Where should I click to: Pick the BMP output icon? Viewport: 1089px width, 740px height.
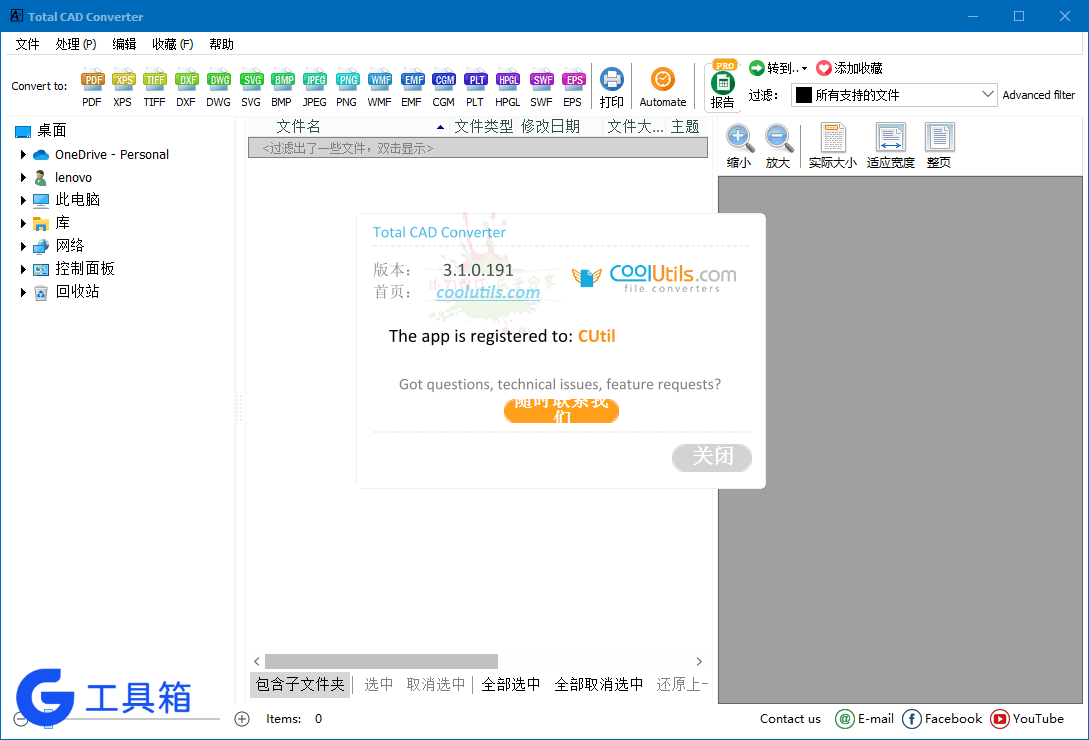pyautogui.click(x=282, y=88)
